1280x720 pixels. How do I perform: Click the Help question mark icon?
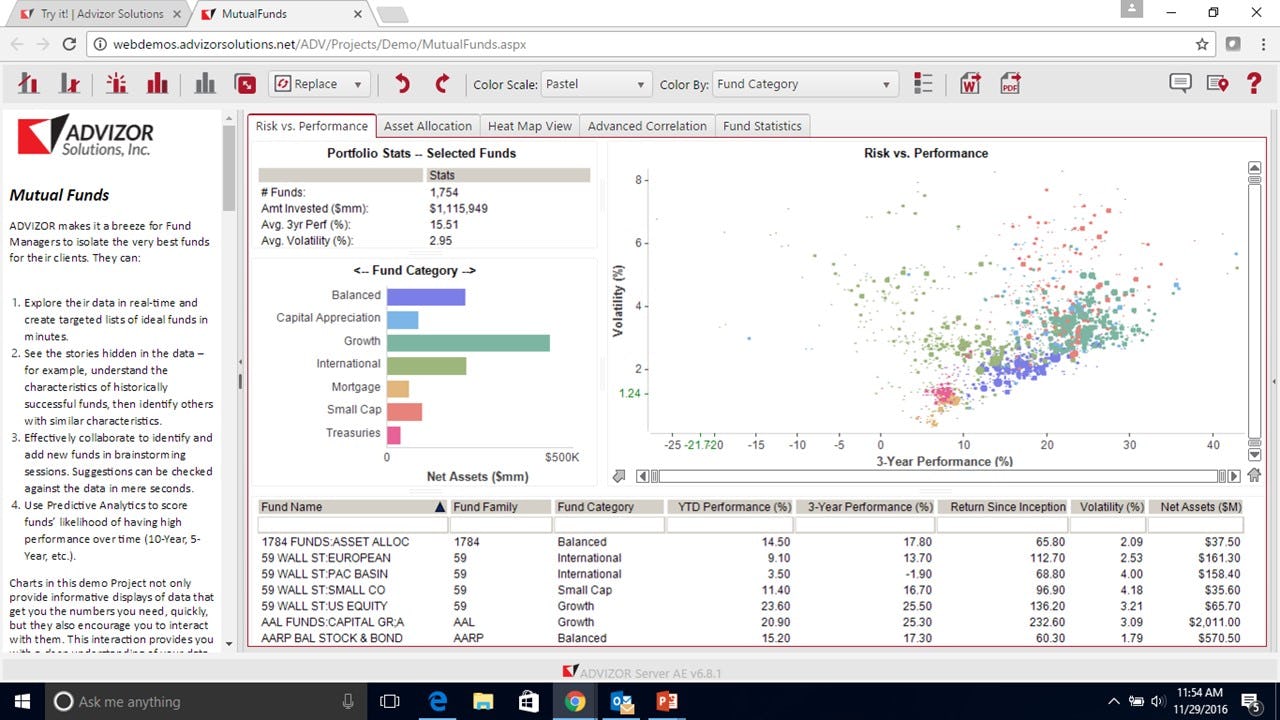pyautogui.click(x=1255, y=84)
